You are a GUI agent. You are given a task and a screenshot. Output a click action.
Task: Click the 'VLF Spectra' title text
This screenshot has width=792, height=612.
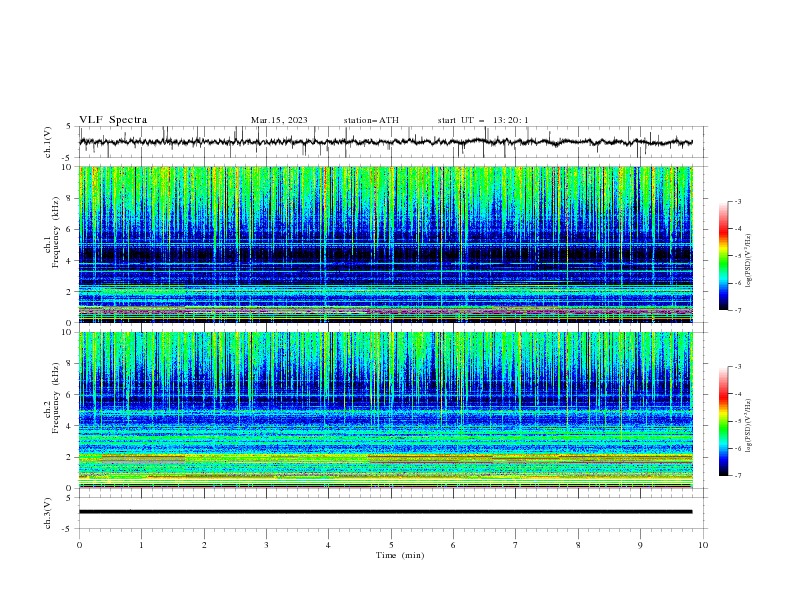(113, 120)
